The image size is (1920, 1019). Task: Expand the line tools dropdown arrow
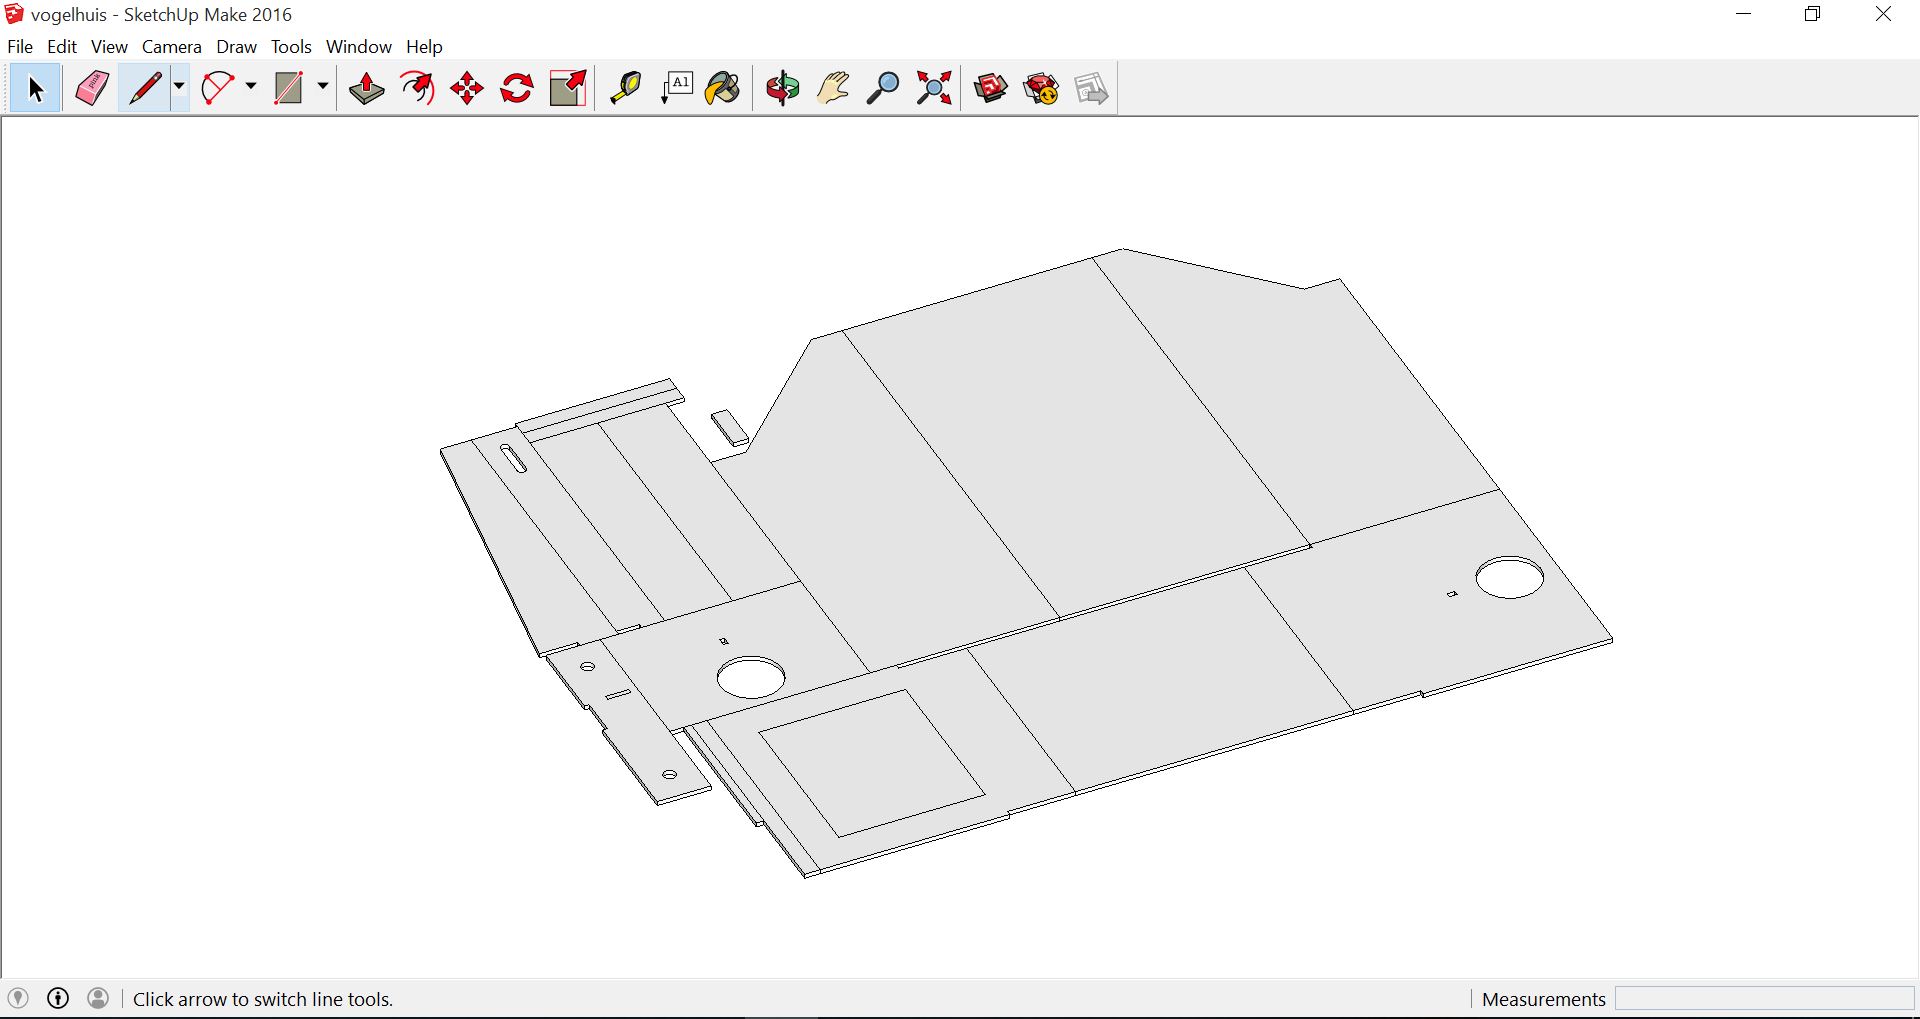(x=179, y=88)
